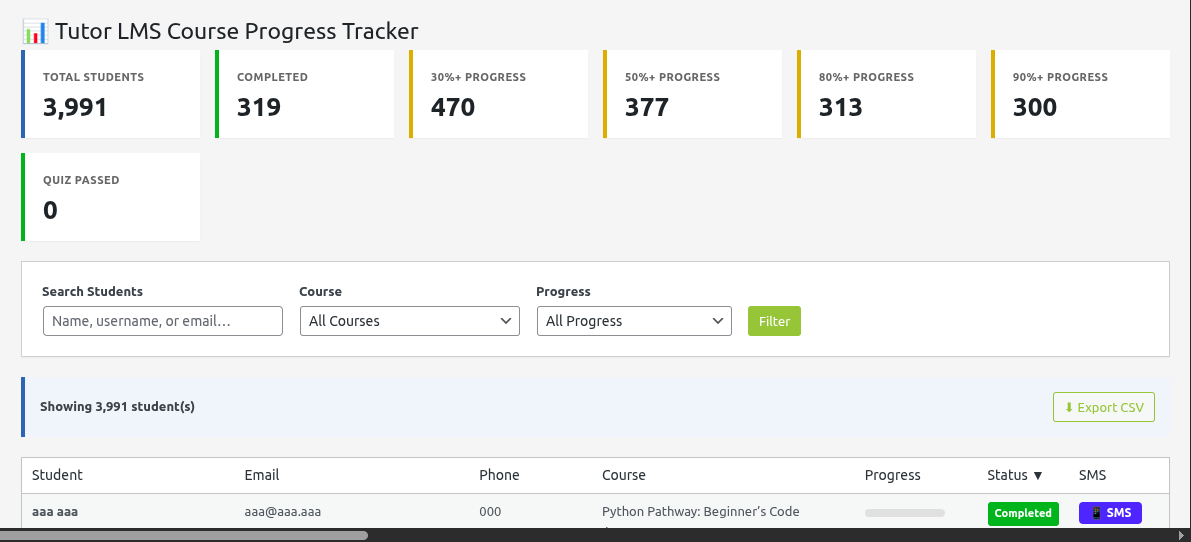Click the email aaa@aaa.aaa

pyautogui.click(x=283, y=512)
